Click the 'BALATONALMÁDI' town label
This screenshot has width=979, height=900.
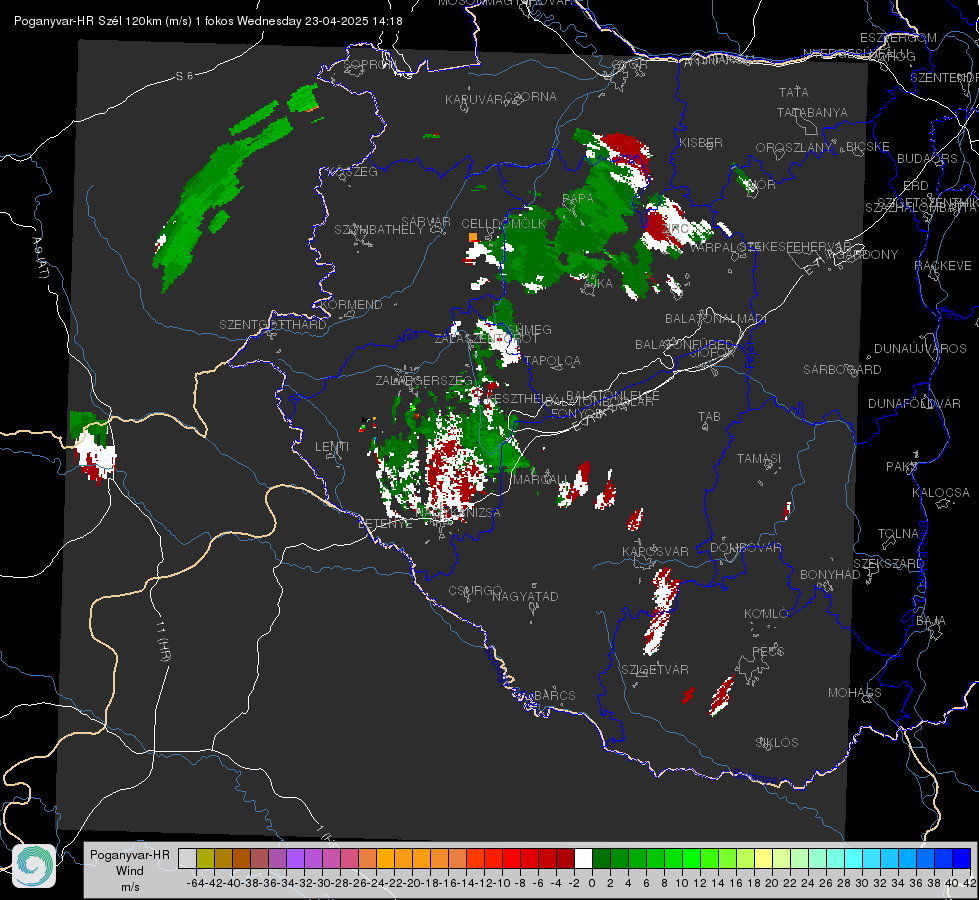716,319
